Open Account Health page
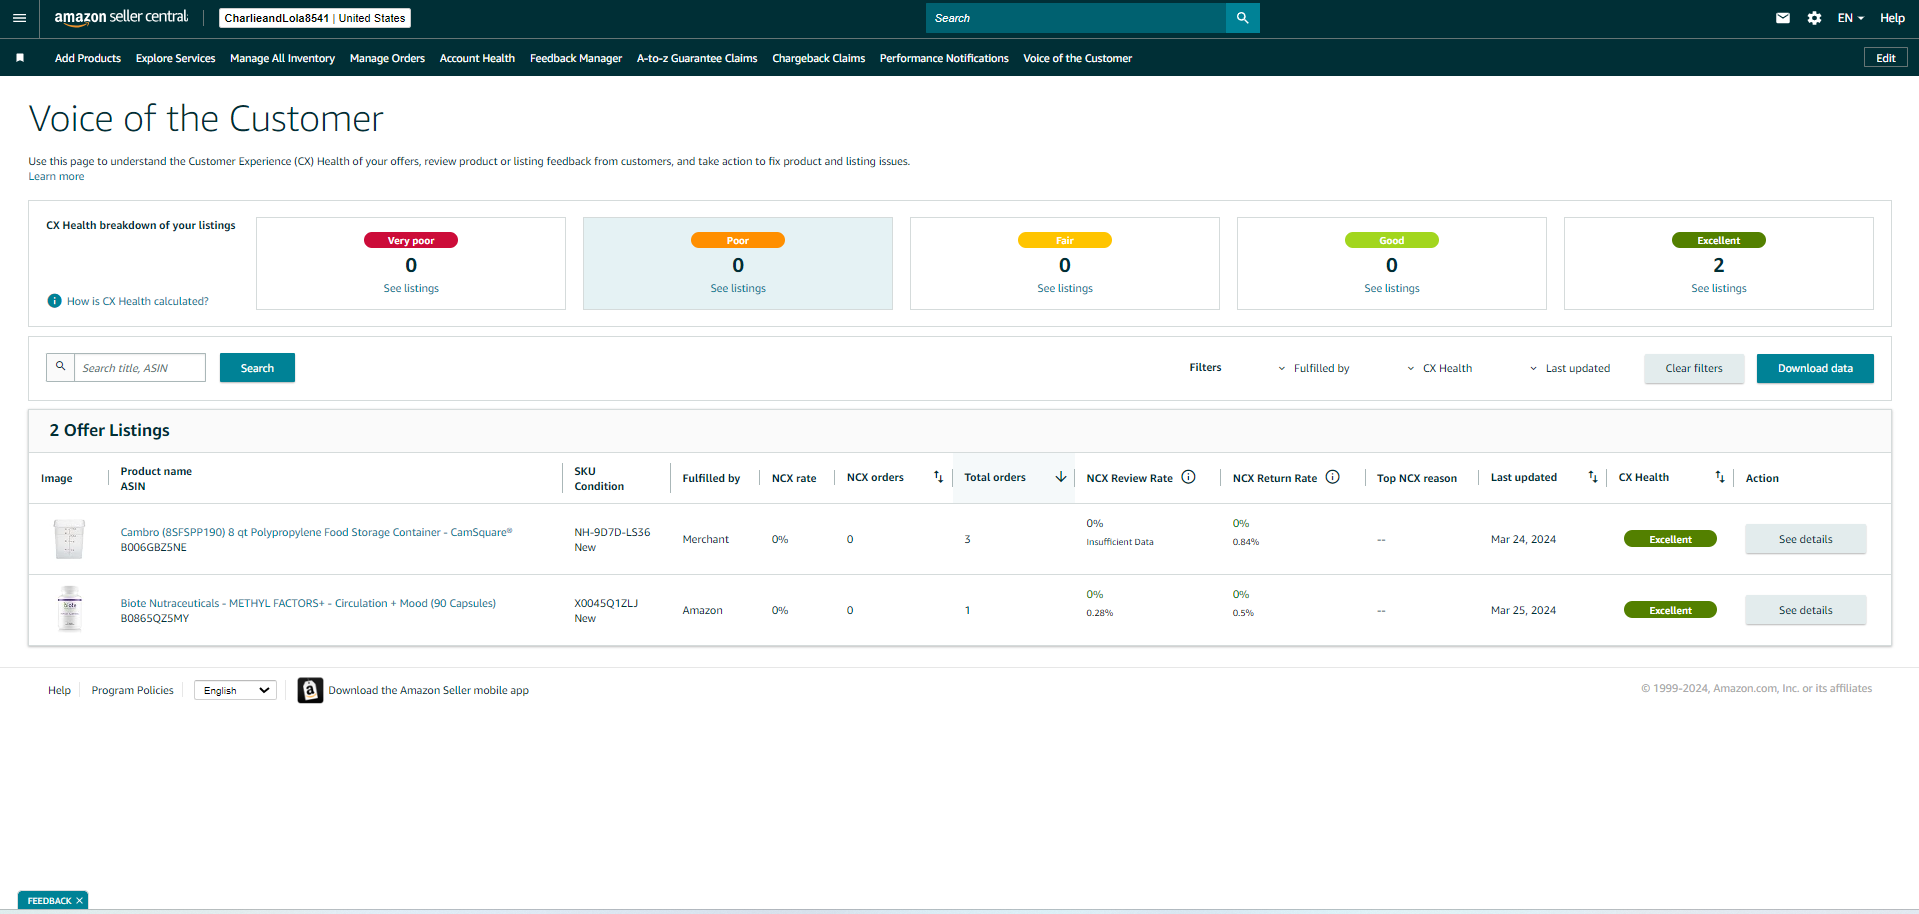This screenshot has width=1919, height=914. coord(477,58)
